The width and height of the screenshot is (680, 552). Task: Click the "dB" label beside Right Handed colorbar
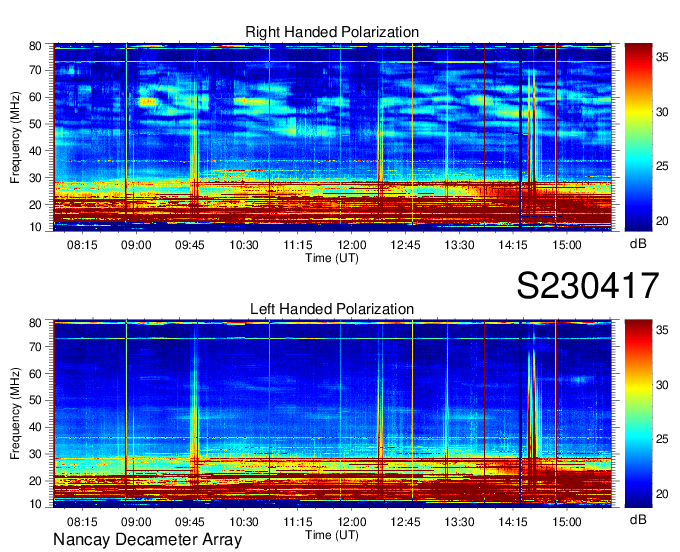pos(638,244)
